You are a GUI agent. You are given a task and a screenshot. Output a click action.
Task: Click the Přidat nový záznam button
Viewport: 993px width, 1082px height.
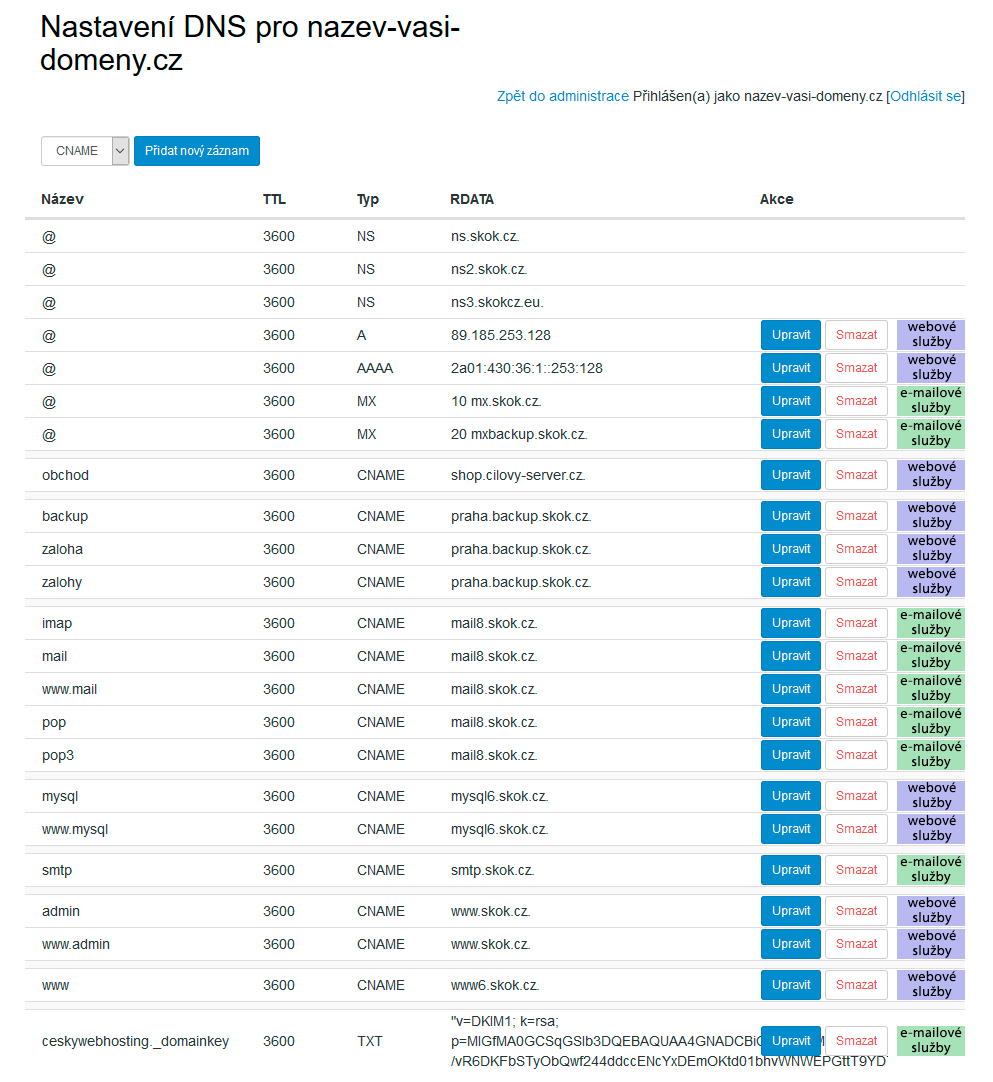click(x=197, y=151)
